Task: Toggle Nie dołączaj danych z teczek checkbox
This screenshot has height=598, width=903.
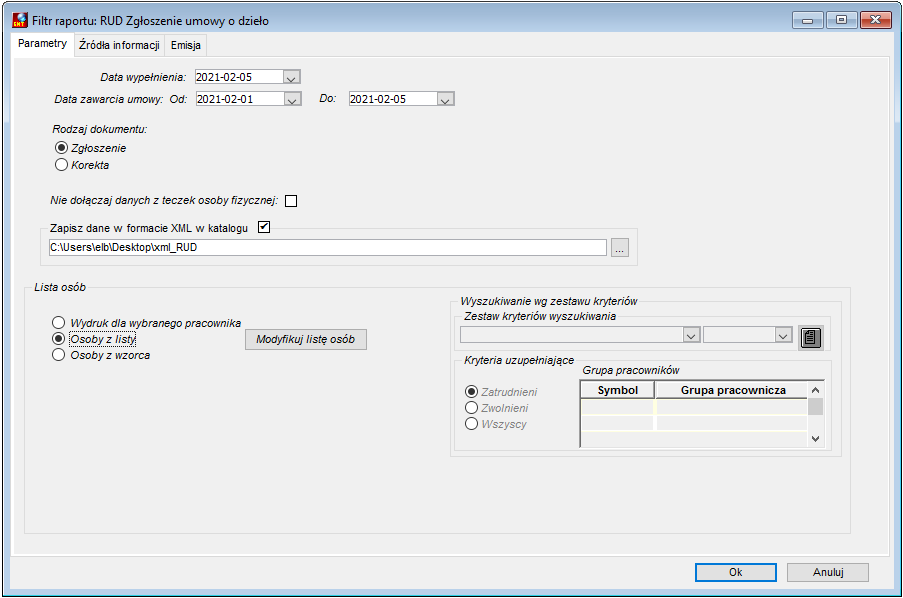Action: 291,201
